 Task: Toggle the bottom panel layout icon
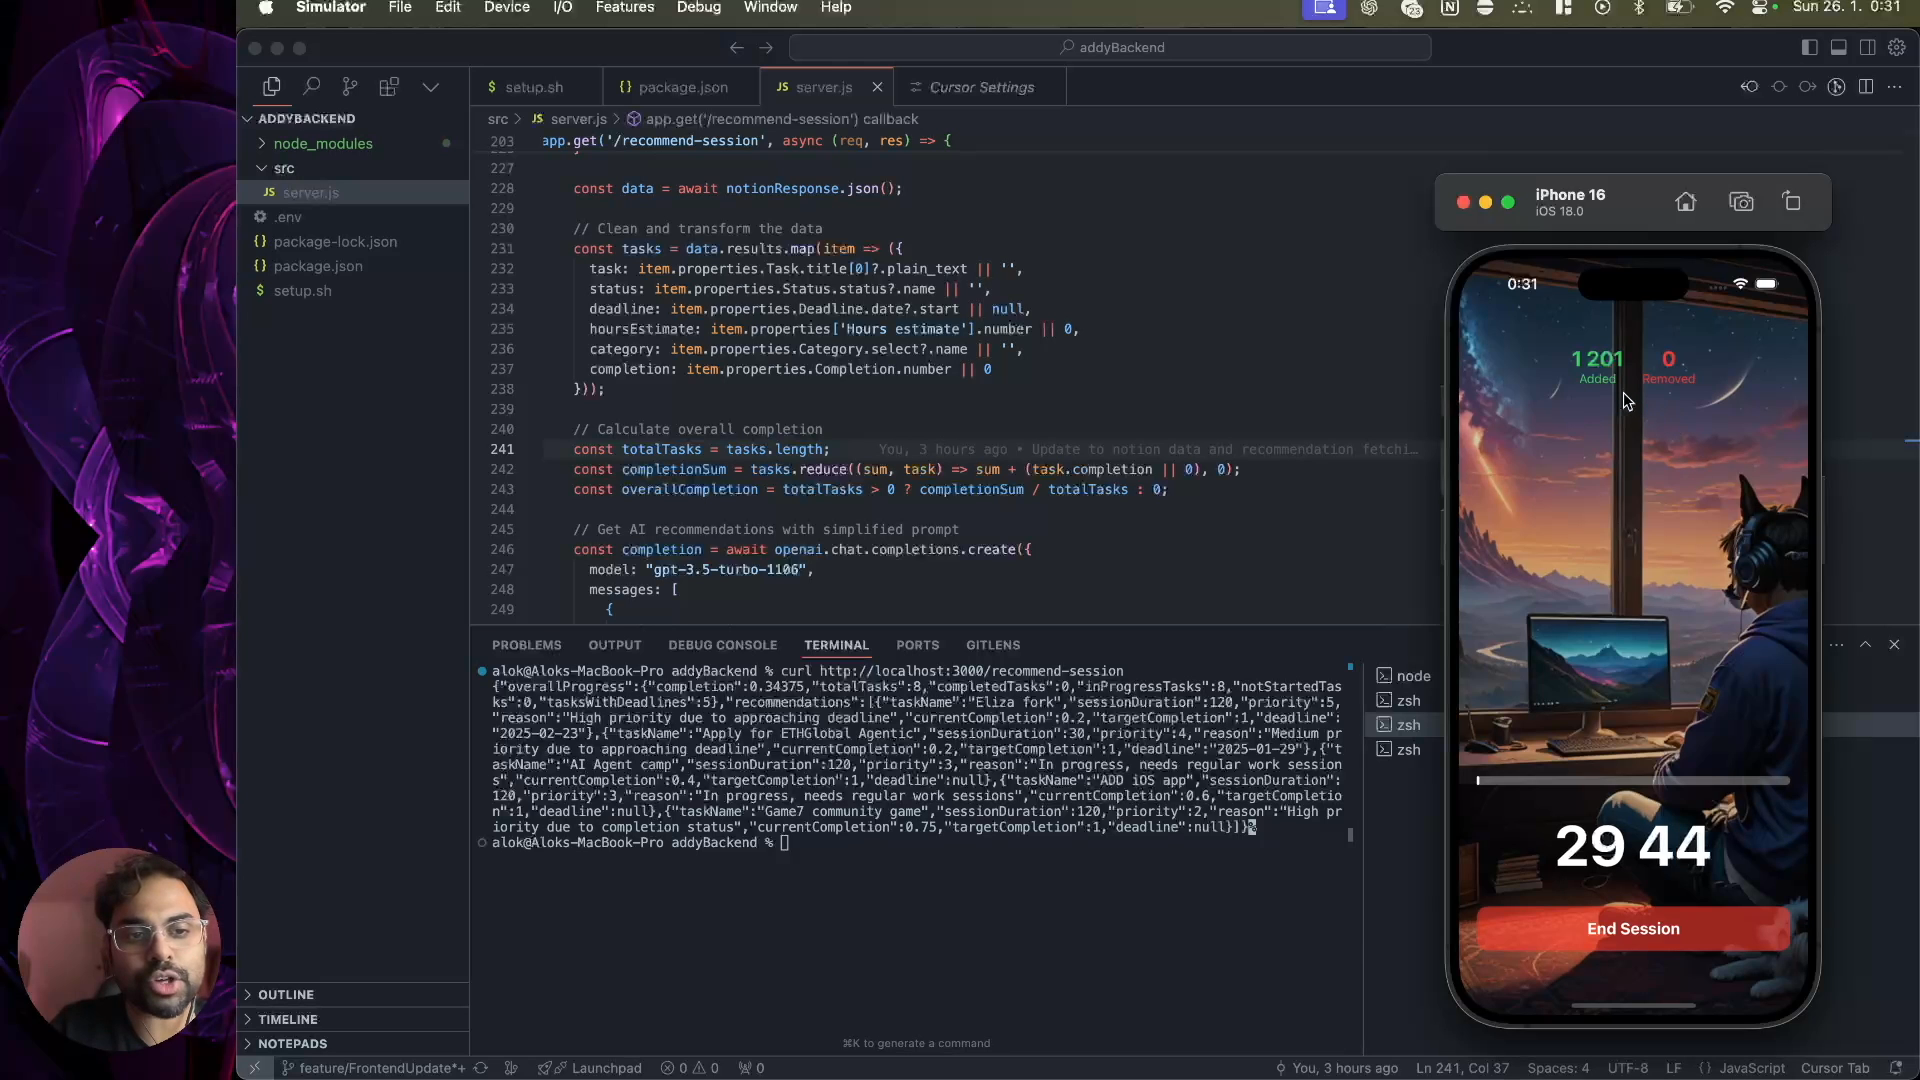[x=1838, y=47]
